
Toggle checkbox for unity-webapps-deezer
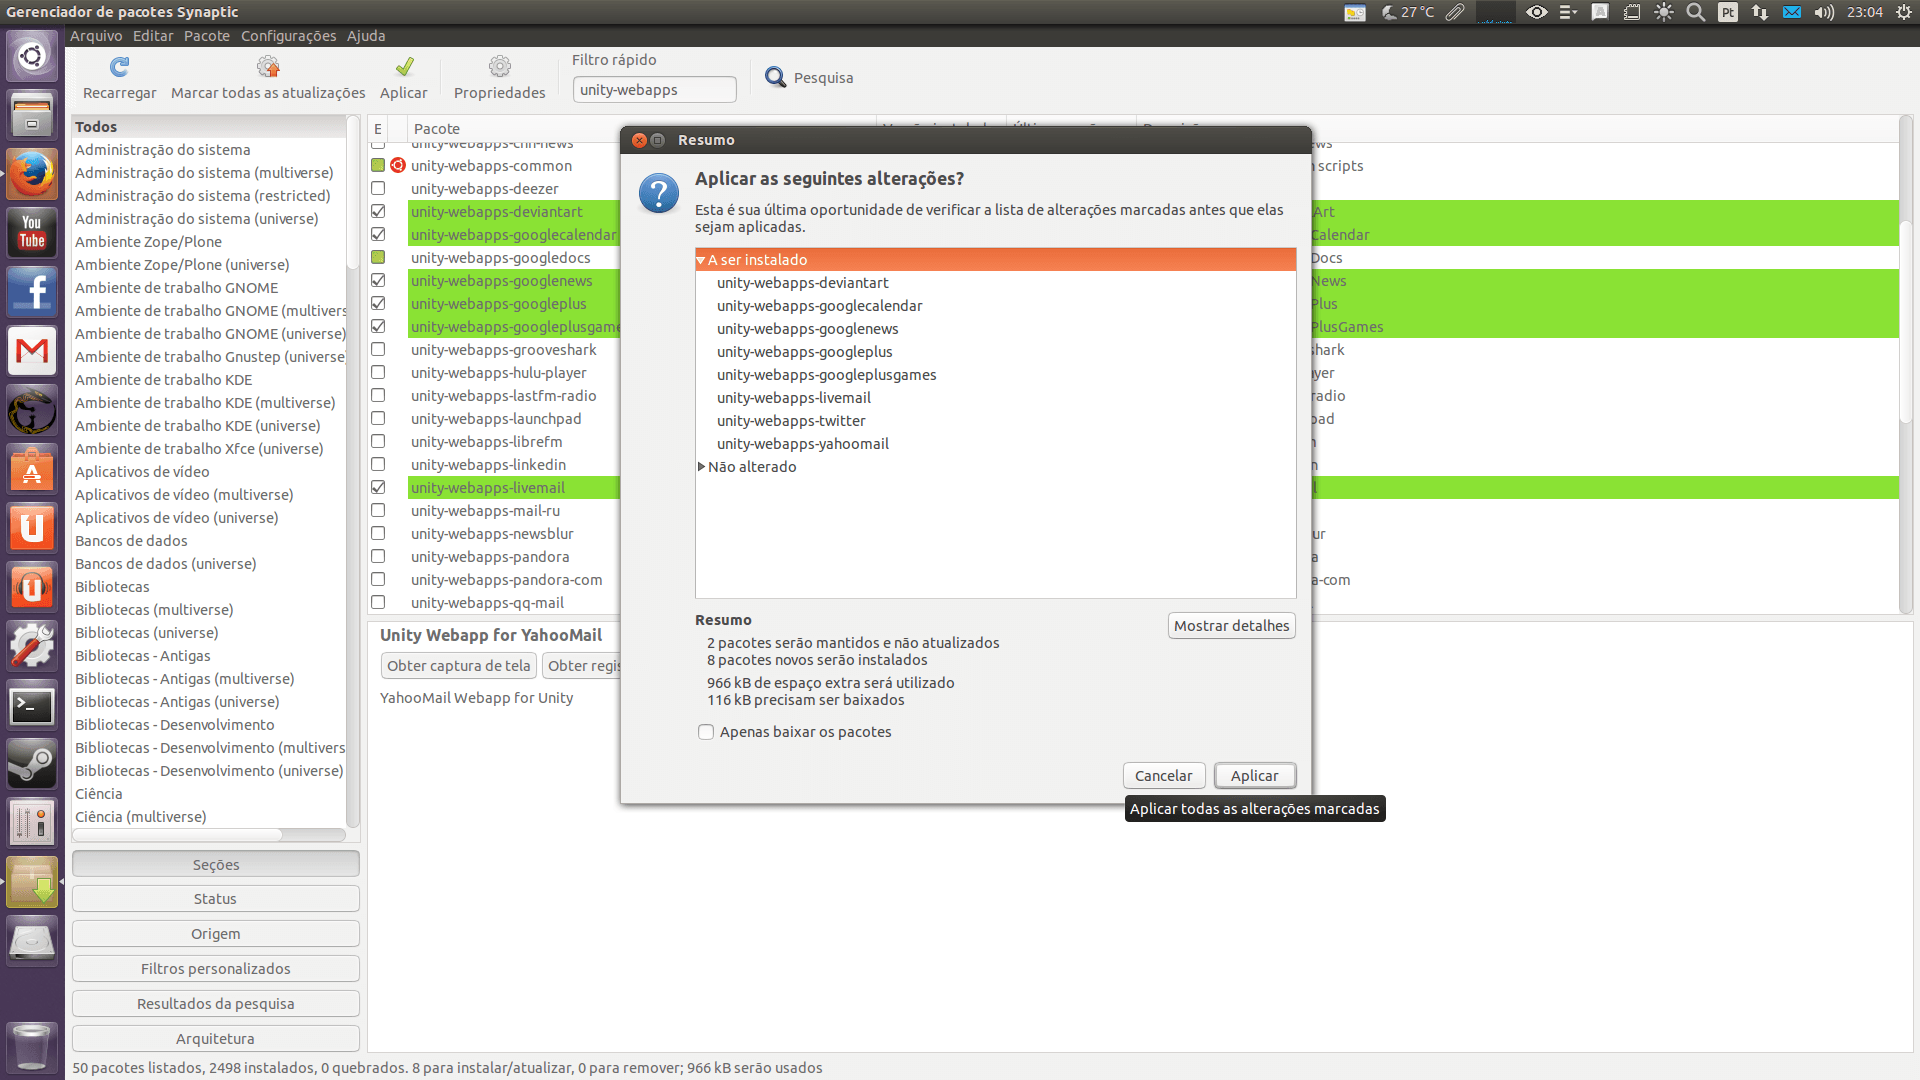point(378,189)
